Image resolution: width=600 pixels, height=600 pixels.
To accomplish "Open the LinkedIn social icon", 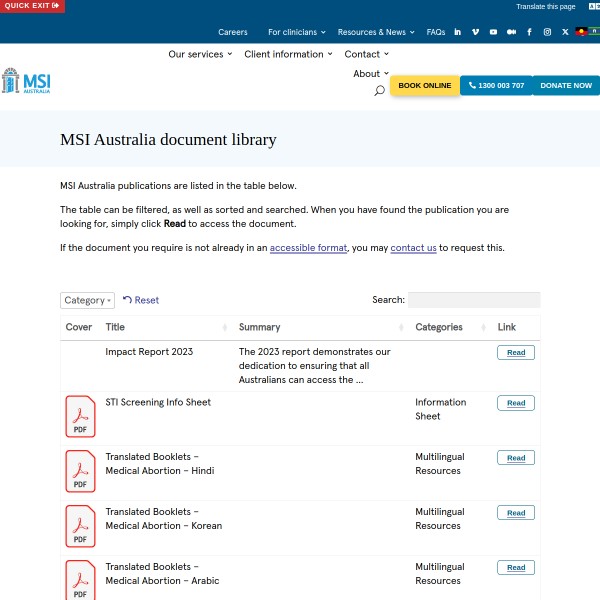I will click(x=458, y=32).
